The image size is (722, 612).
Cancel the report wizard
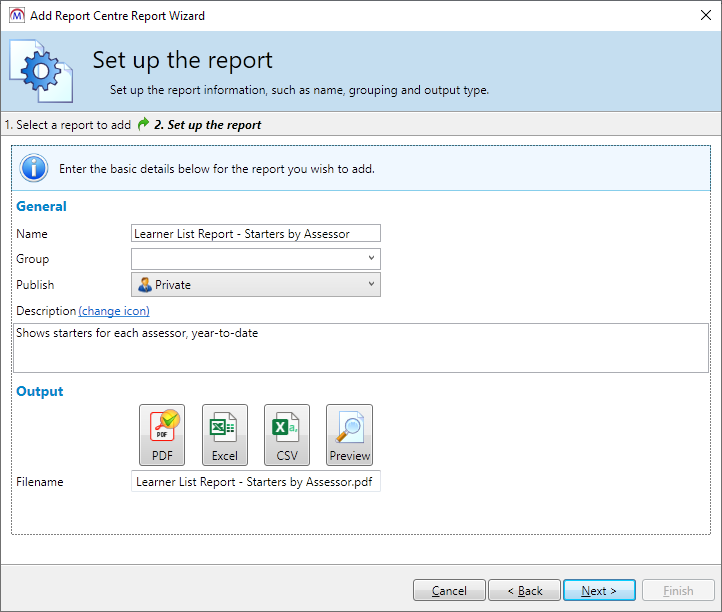coord(449,591)
